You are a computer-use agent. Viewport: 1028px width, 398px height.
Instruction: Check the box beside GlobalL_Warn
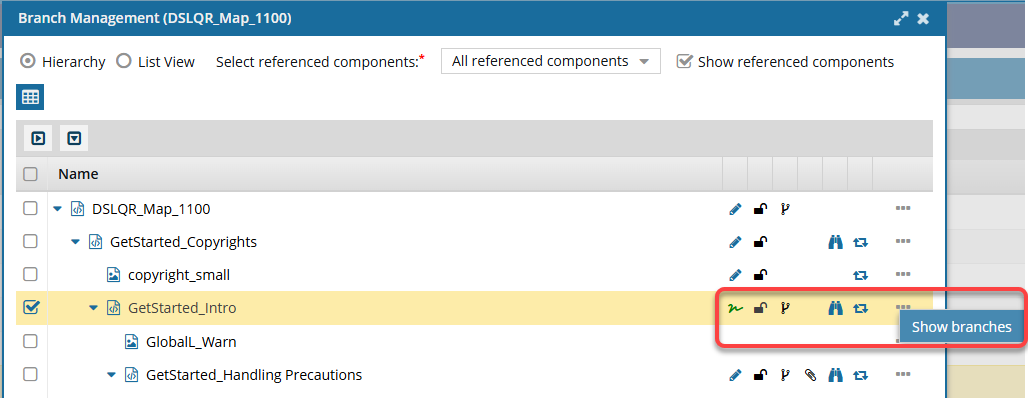pyautogui.click(x=30, y=342)
